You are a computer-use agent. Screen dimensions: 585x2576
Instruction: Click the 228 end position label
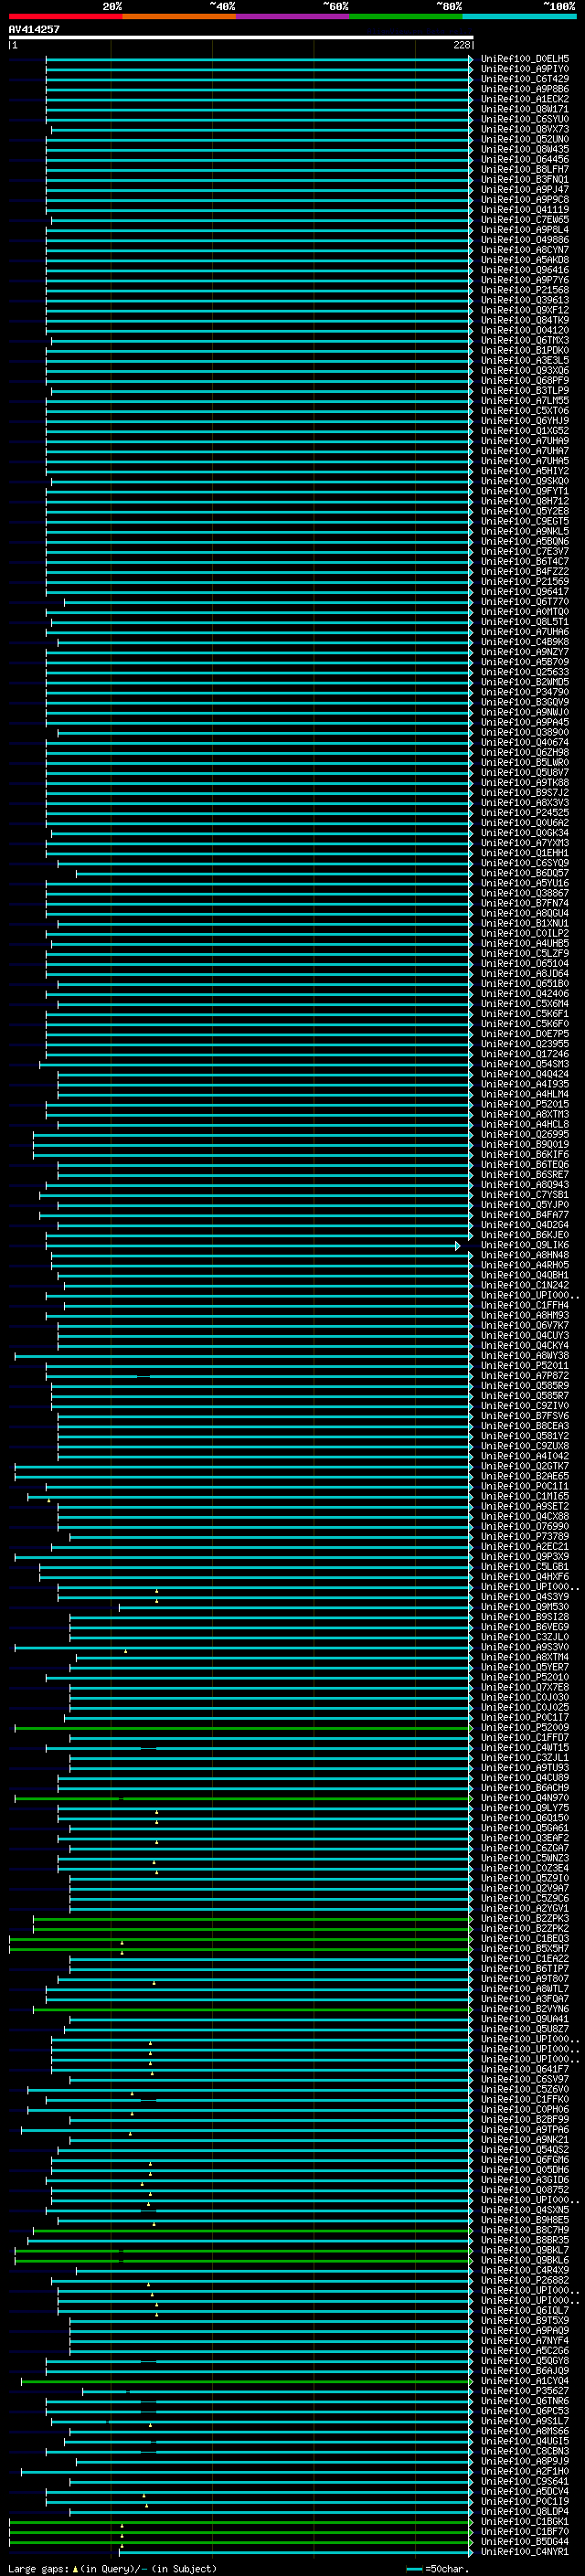pyautogui.click(x=461, y=45)
